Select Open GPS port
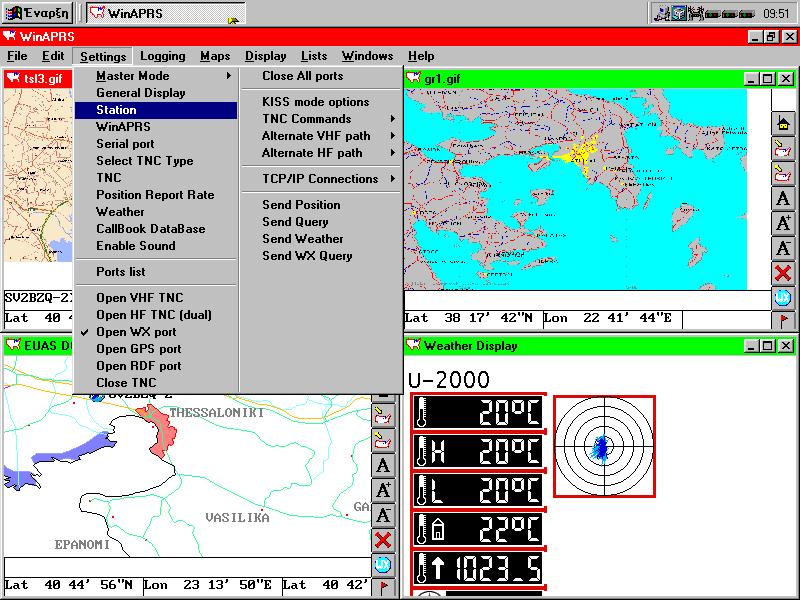 [156, 349]
